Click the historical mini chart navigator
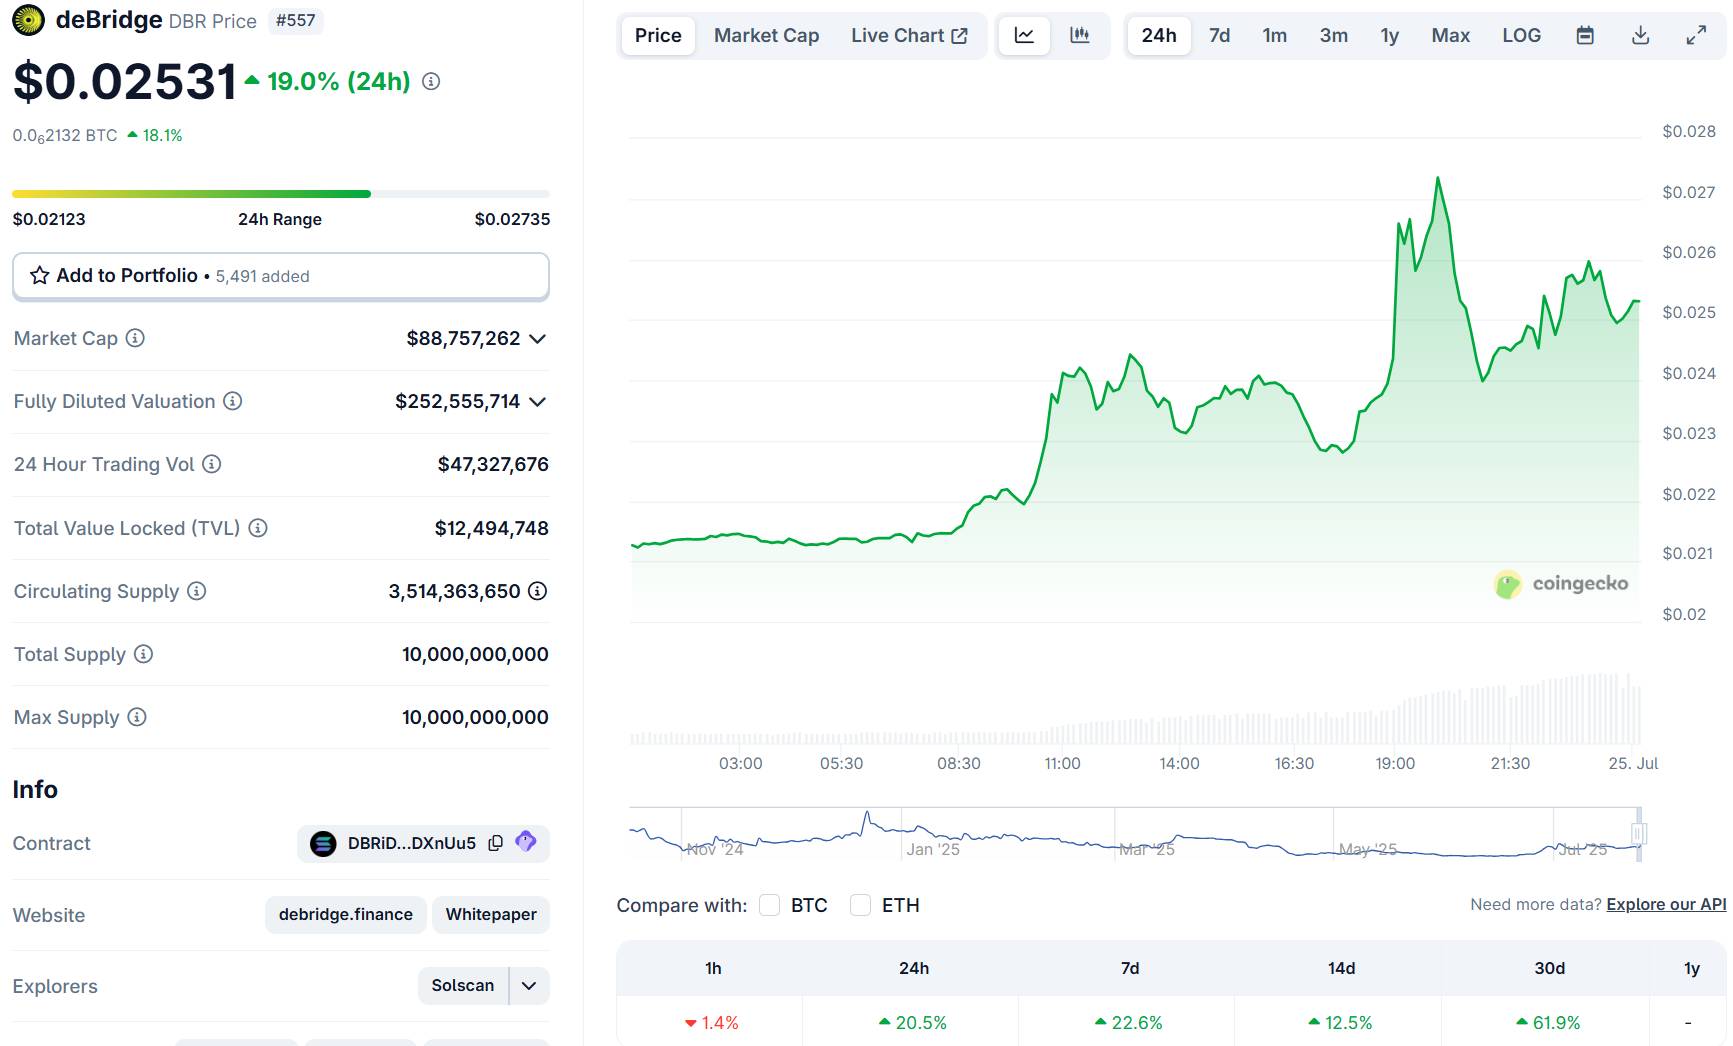Screen dimensions: 1733x1046 click(x=1135, y=834)
